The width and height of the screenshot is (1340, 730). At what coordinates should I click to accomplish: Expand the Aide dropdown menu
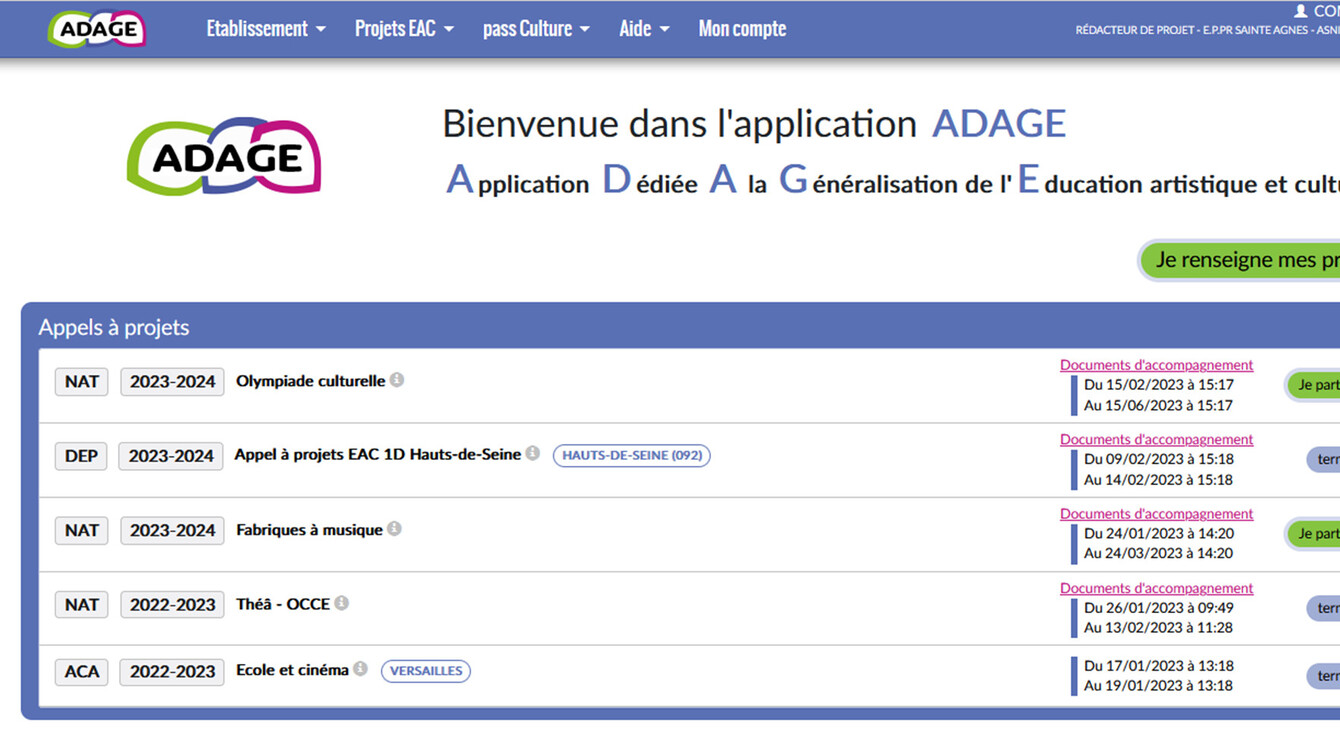[644, 29]
